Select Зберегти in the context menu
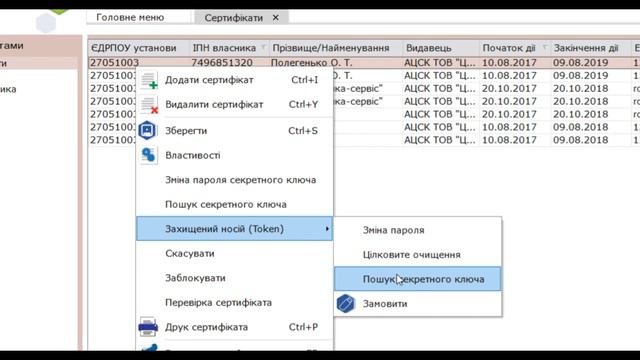 coord(234,131)
